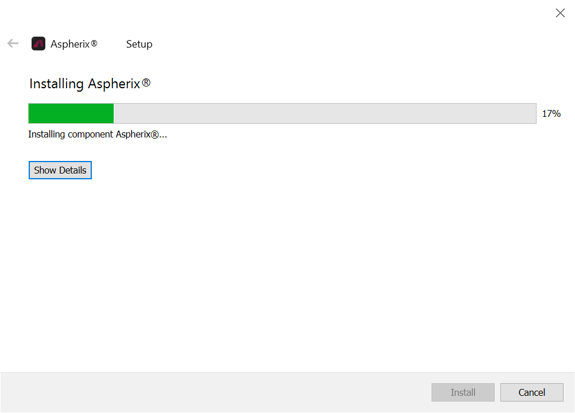Click the blank white area below Show Details
The width and height of the screenshot is (575, 413).
(286, 275)
